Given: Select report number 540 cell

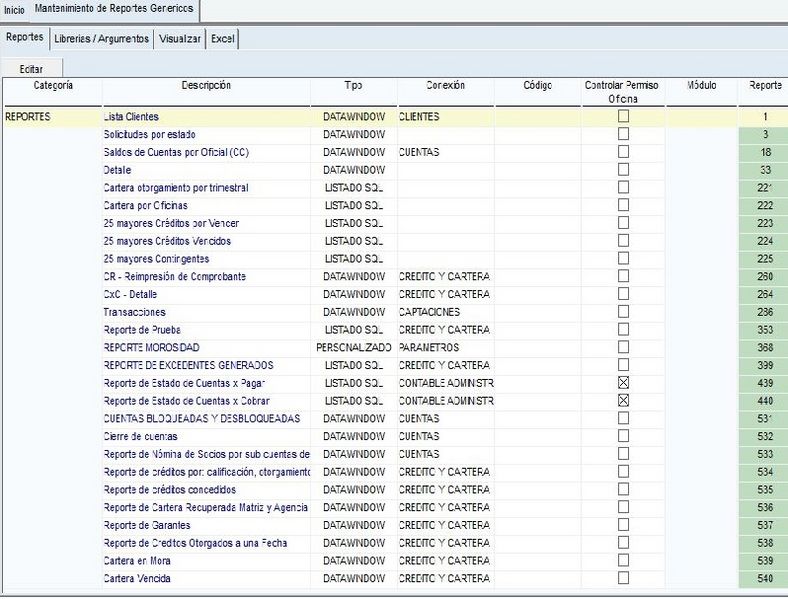Looking at the screenshot, I should coord(764,579).
